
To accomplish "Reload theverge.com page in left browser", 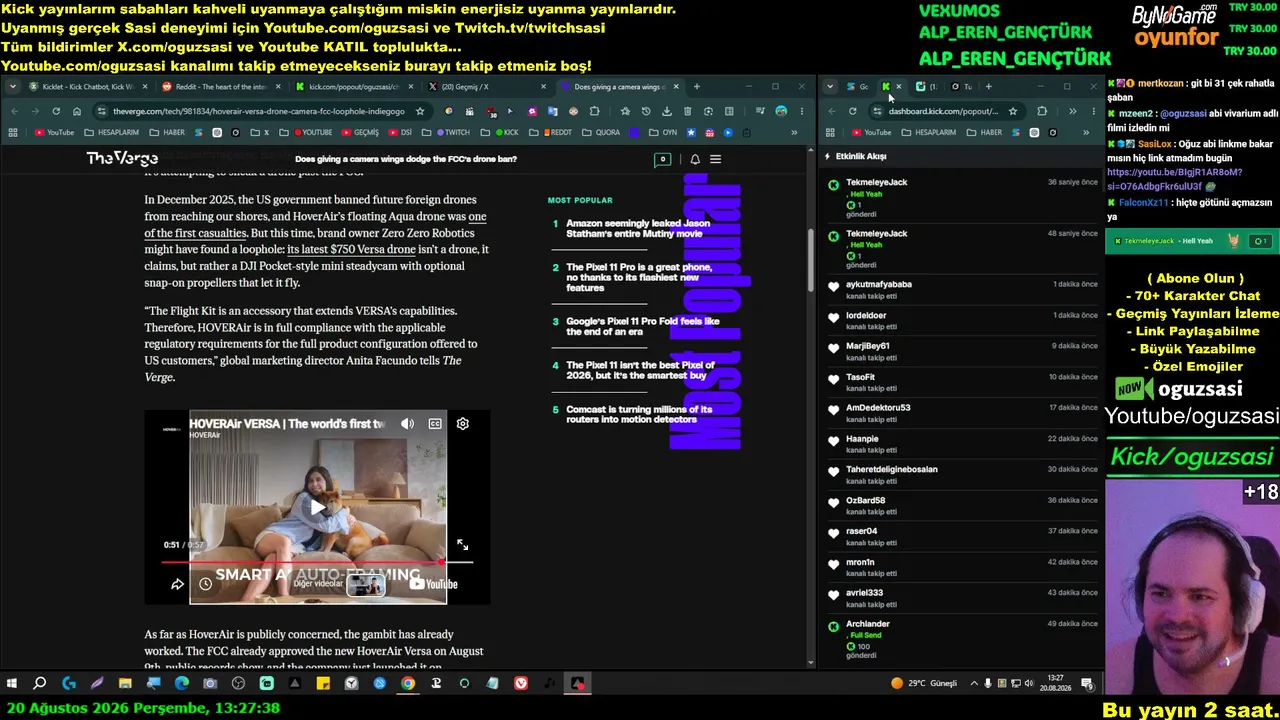I will pyautogui.click(x=56, y=111).
